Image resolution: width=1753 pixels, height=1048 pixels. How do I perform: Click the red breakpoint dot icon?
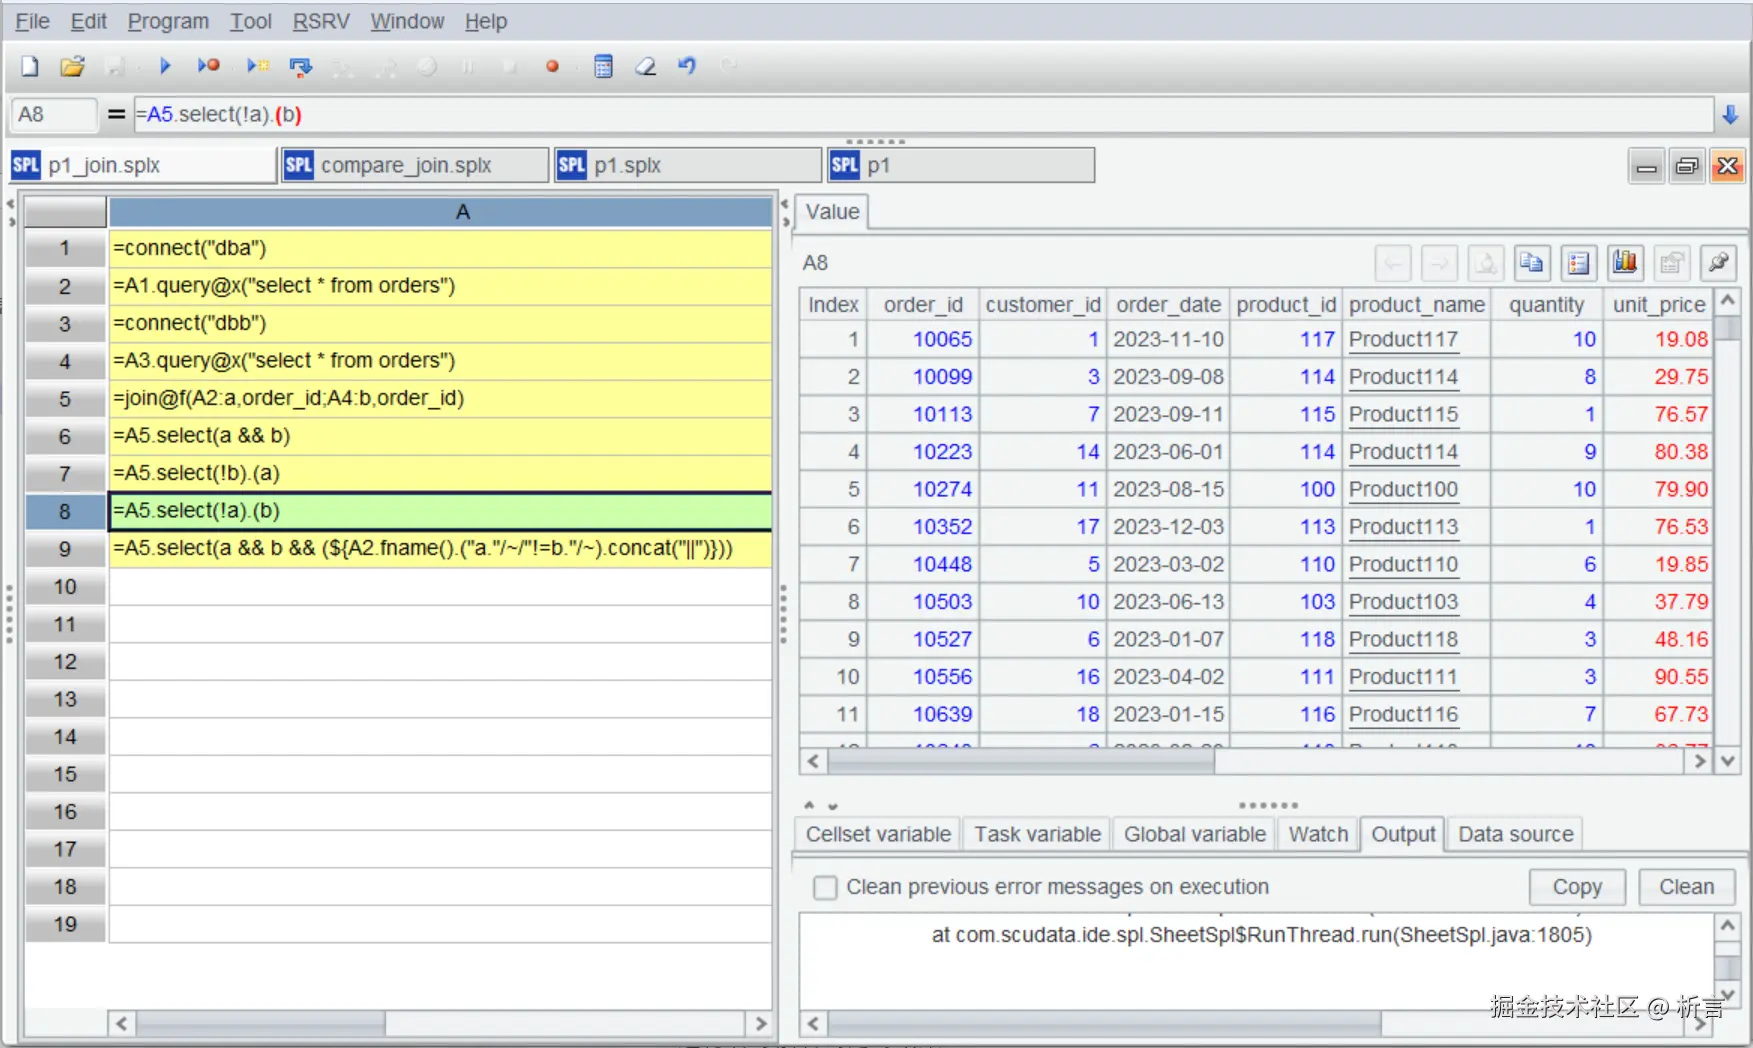click(x=552, y=67)
